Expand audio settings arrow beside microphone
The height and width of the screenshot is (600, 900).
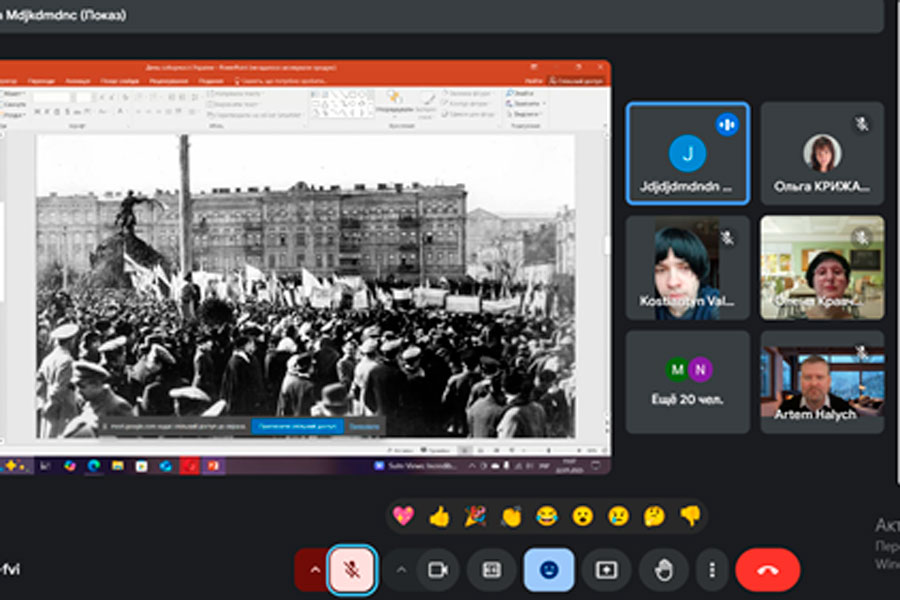click(x=314, y=569)
